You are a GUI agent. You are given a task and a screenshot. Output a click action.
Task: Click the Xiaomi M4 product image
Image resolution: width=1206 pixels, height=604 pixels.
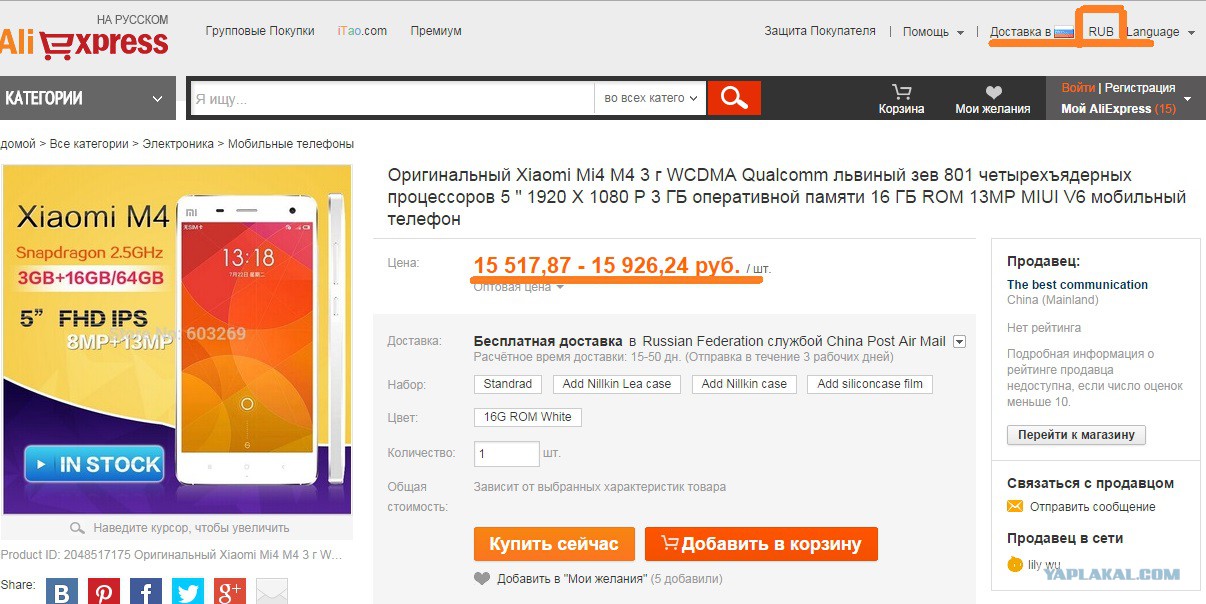176,339
